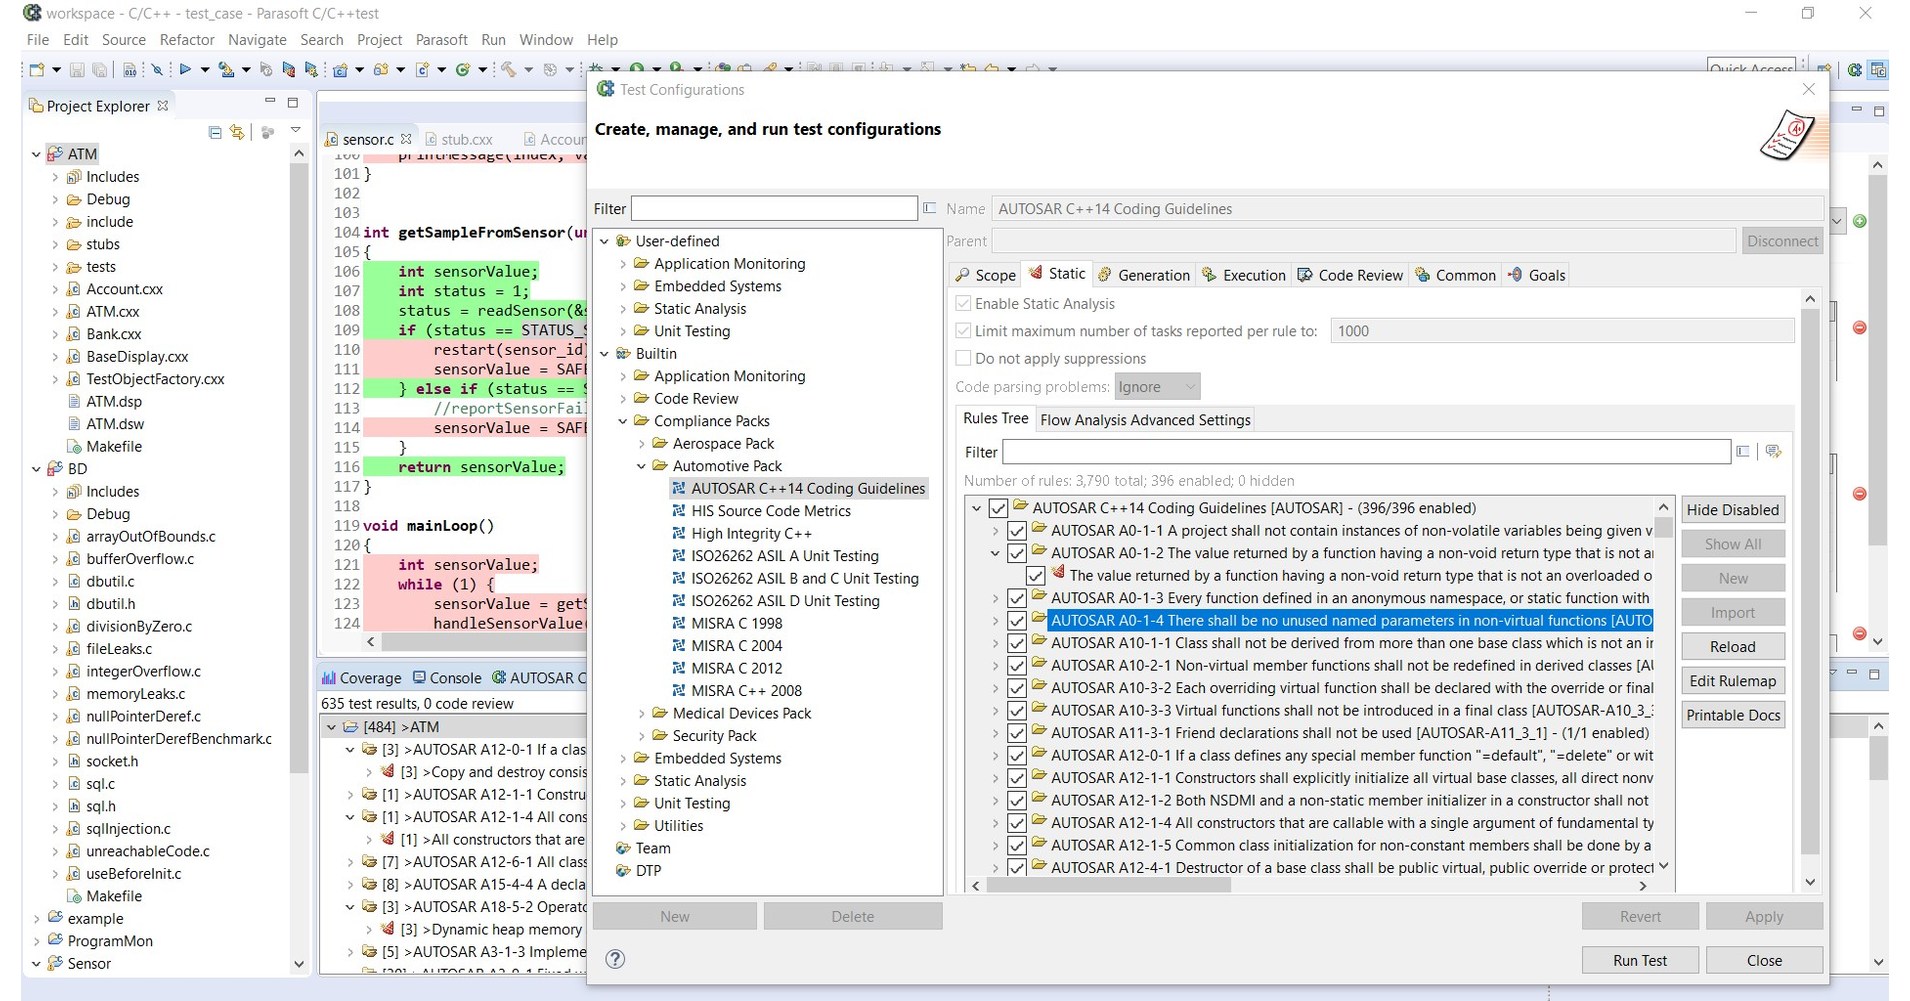This screenshot has width=1910, height=1001.
Task: Uncheck rule AUTOSAR A0-1-3 about anonymous namespaces
Action: click(1016, 598)
